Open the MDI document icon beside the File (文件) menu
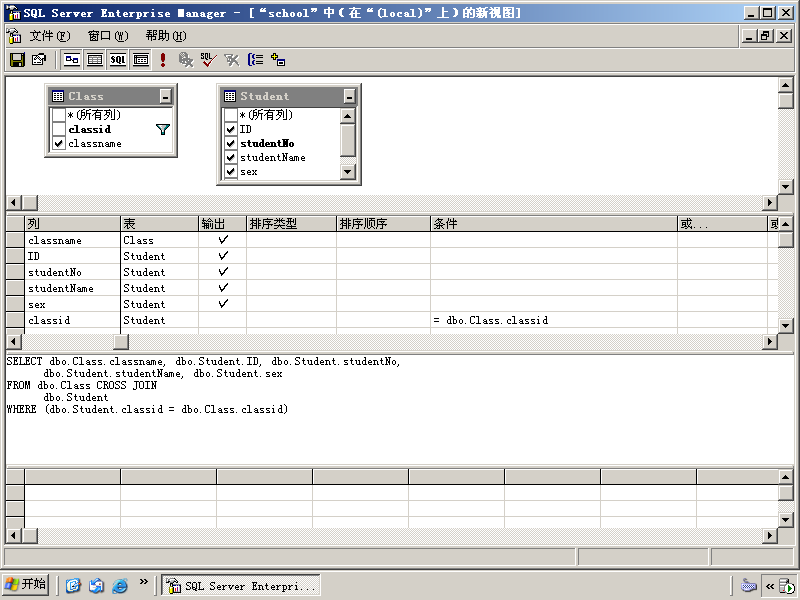800x600 pixels. [14, 36]
